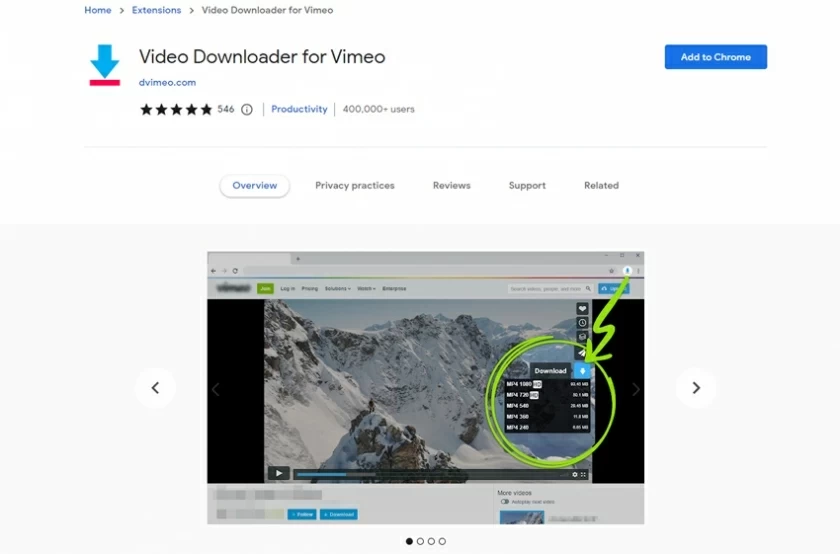
Task: Click the 546 ratings count
Action: pos(226,109)
